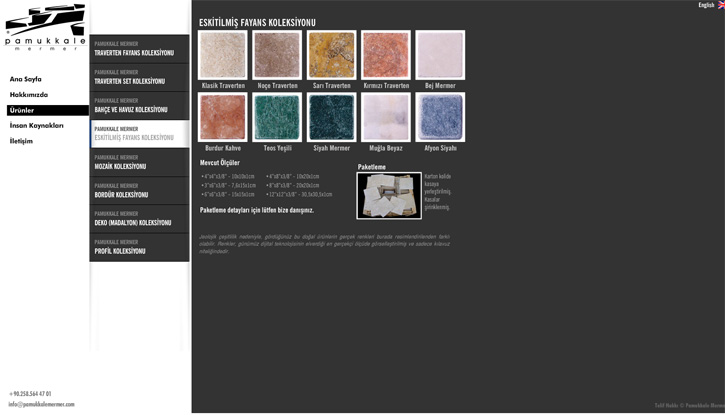Select Bahçe ve Havuz Koleksiyonu
Image resolution: width=725 pixels, height=415 pixels.
pyautogui.click(x=139, y=106)
